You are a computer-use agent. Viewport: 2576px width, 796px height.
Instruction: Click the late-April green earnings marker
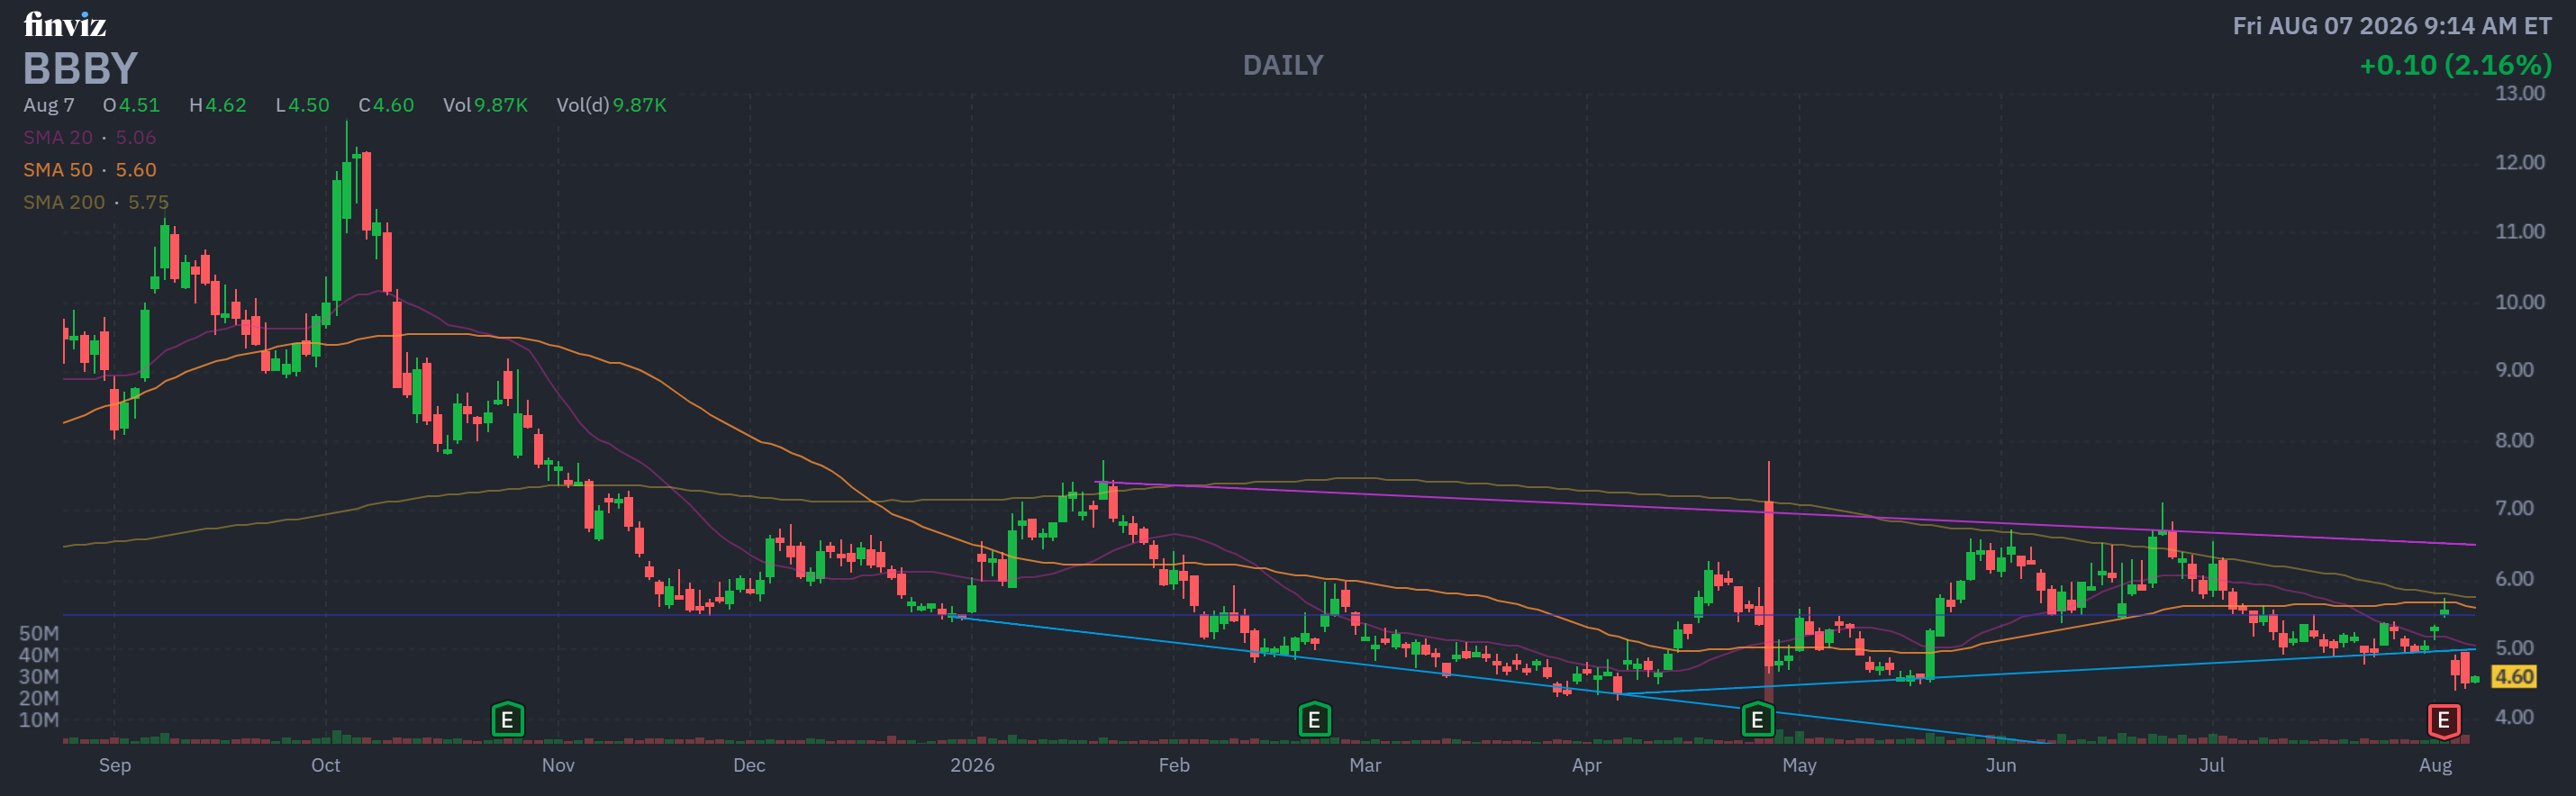pos(1757,719)
